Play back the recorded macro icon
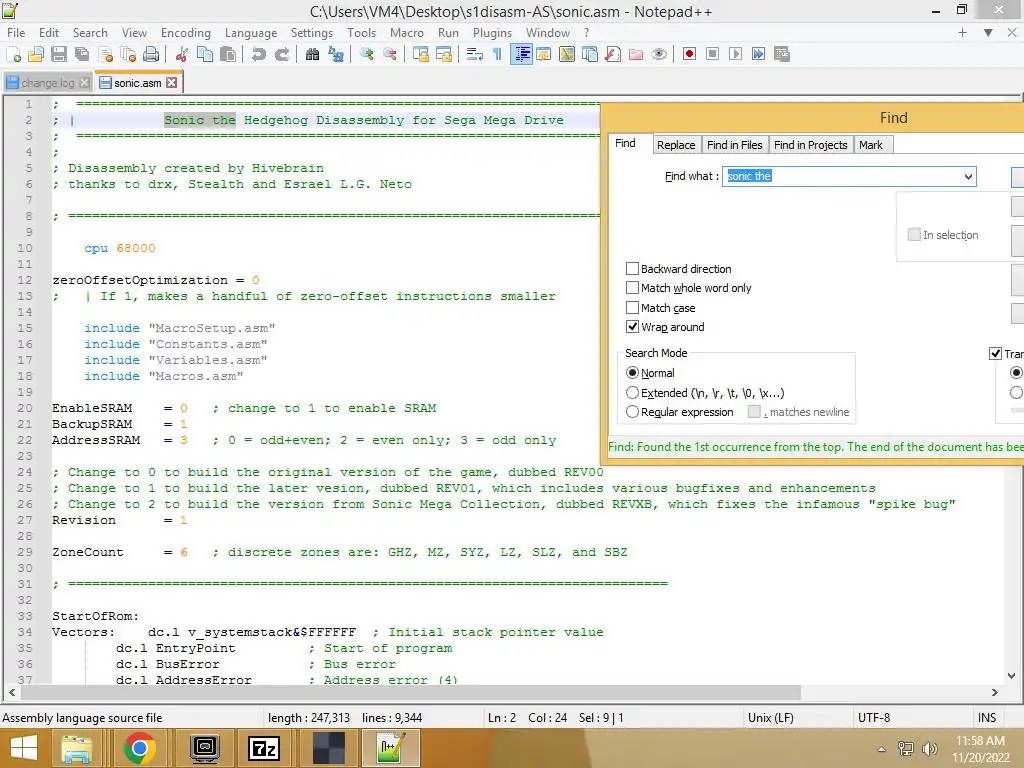Viewport: 1024px width, 768px height. click(735, 54)
